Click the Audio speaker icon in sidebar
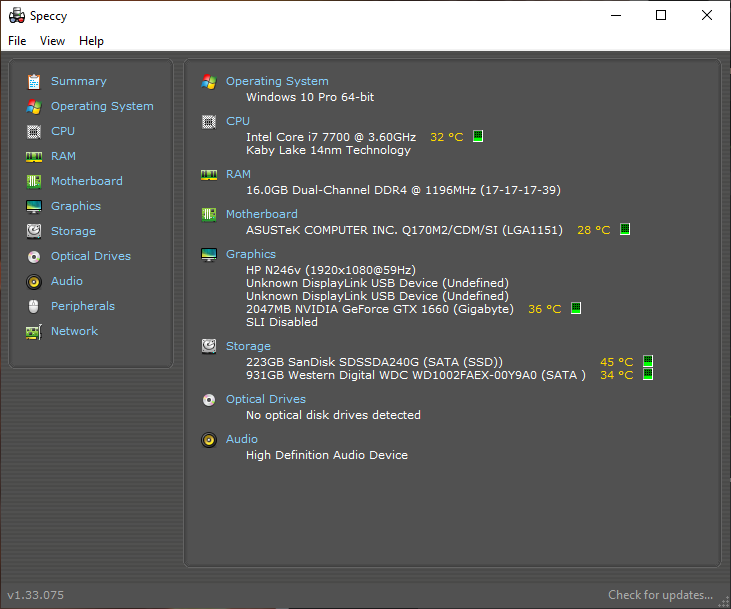This screenshot has width=731, height=609. [34, 282]
